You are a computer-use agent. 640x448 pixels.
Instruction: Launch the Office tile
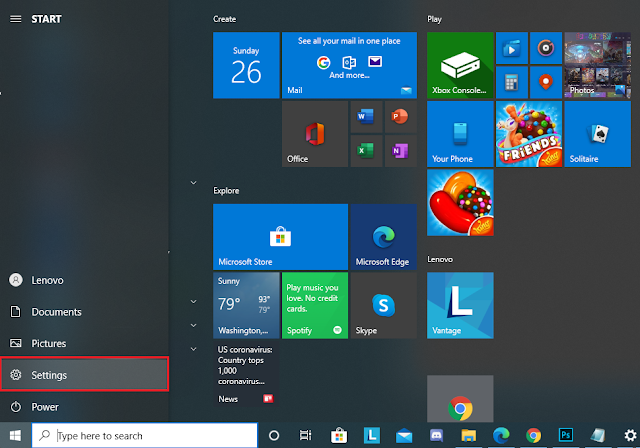pyautogui.click(x=315, y=134)
